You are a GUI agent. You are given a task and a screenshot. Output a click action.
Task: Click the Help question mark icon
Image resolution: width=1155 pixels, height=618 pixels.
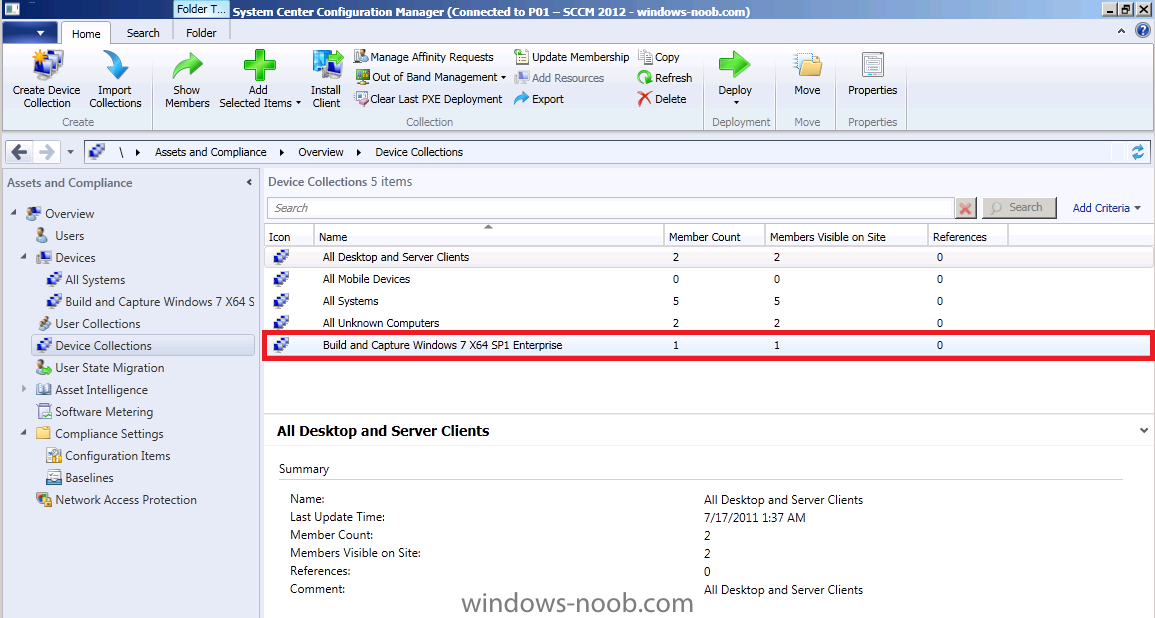tap(1142, 31)
